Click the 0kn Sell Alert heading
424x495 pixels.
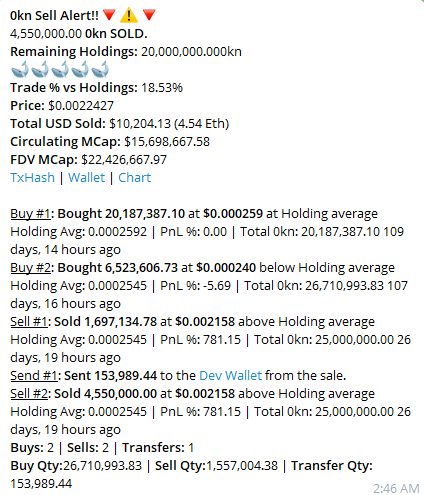(54, 15)
